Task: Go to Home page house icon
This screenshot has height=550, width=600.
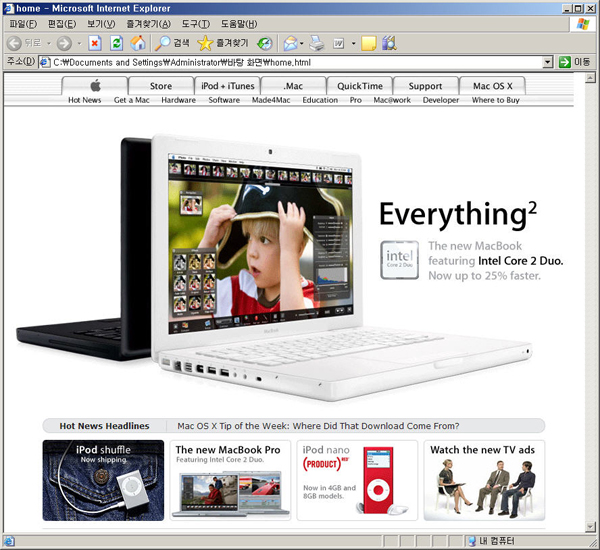Action: click(138, 43)
